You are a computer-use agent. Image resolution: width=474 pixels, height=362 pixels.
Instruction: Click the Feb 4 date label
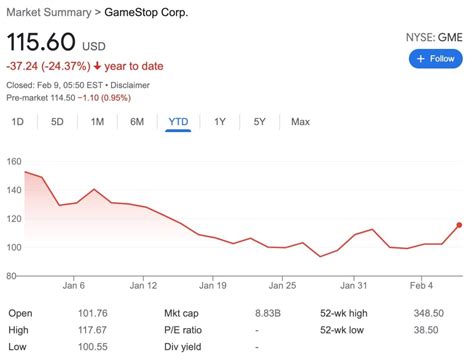421,286
